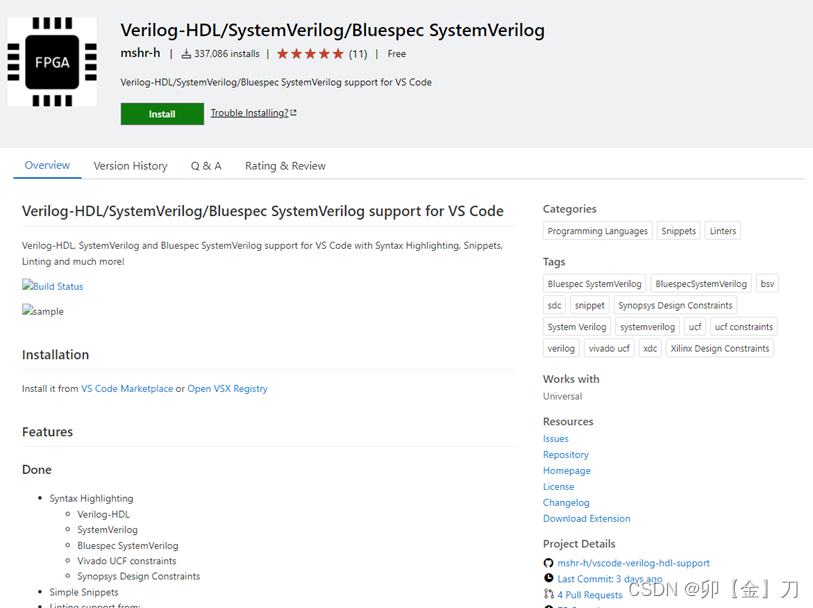The width and height of the screenshot is (813, 608).
Task: Open the Rating & Review tab
Action: (x=285, y=166)
